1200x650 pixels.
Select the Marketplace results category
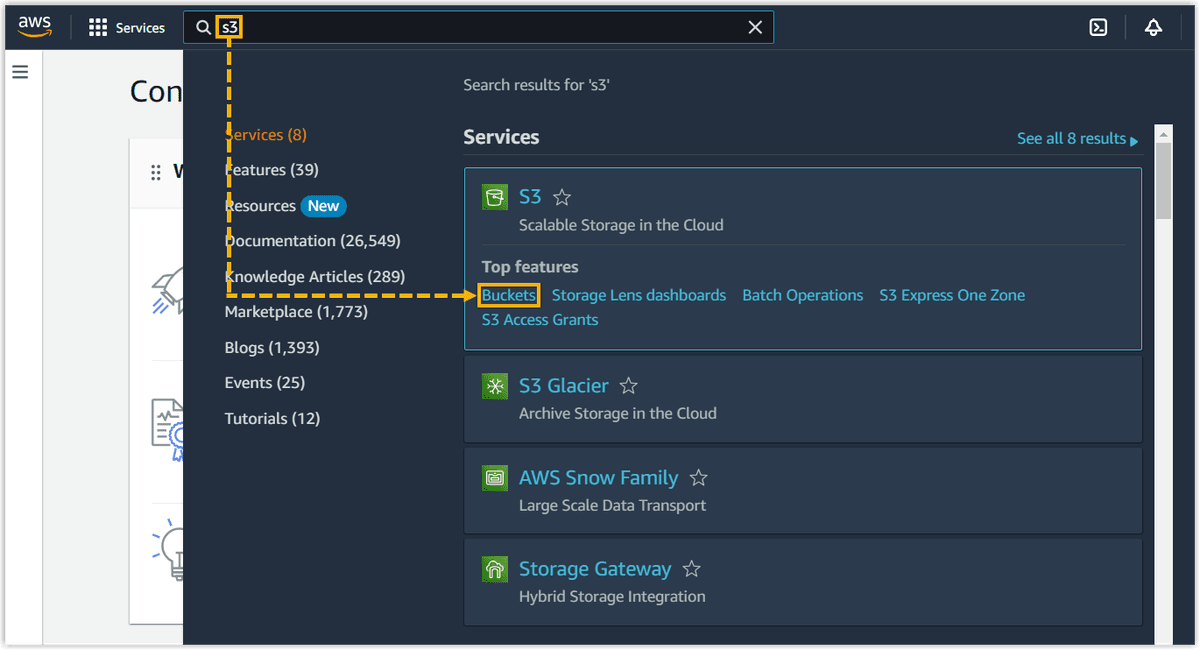(296, 311)
